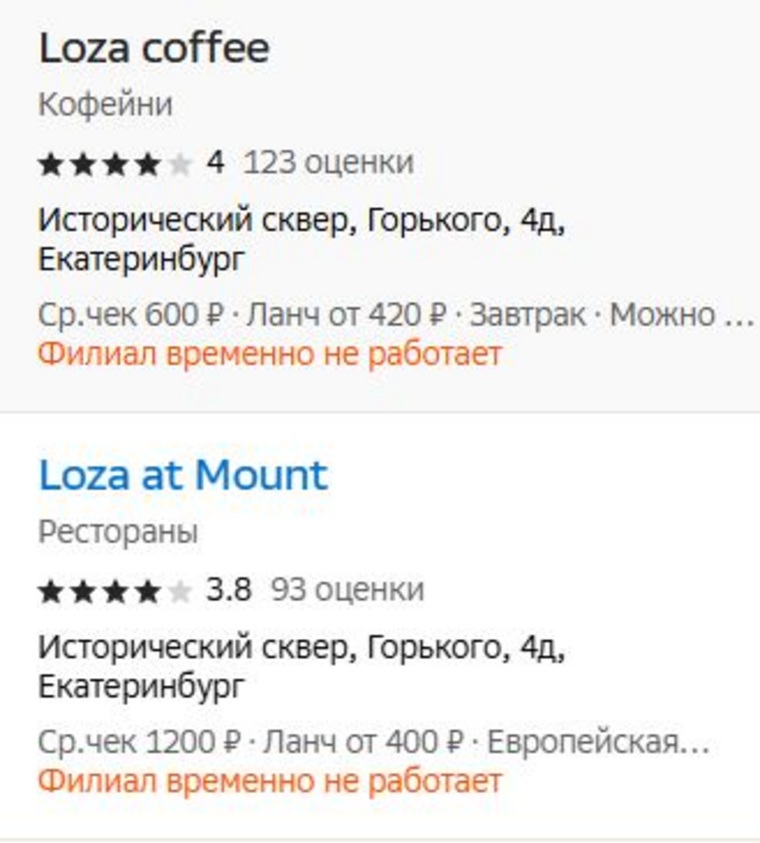Click the fifth gray star of Loza at Mount

(180, 591)
